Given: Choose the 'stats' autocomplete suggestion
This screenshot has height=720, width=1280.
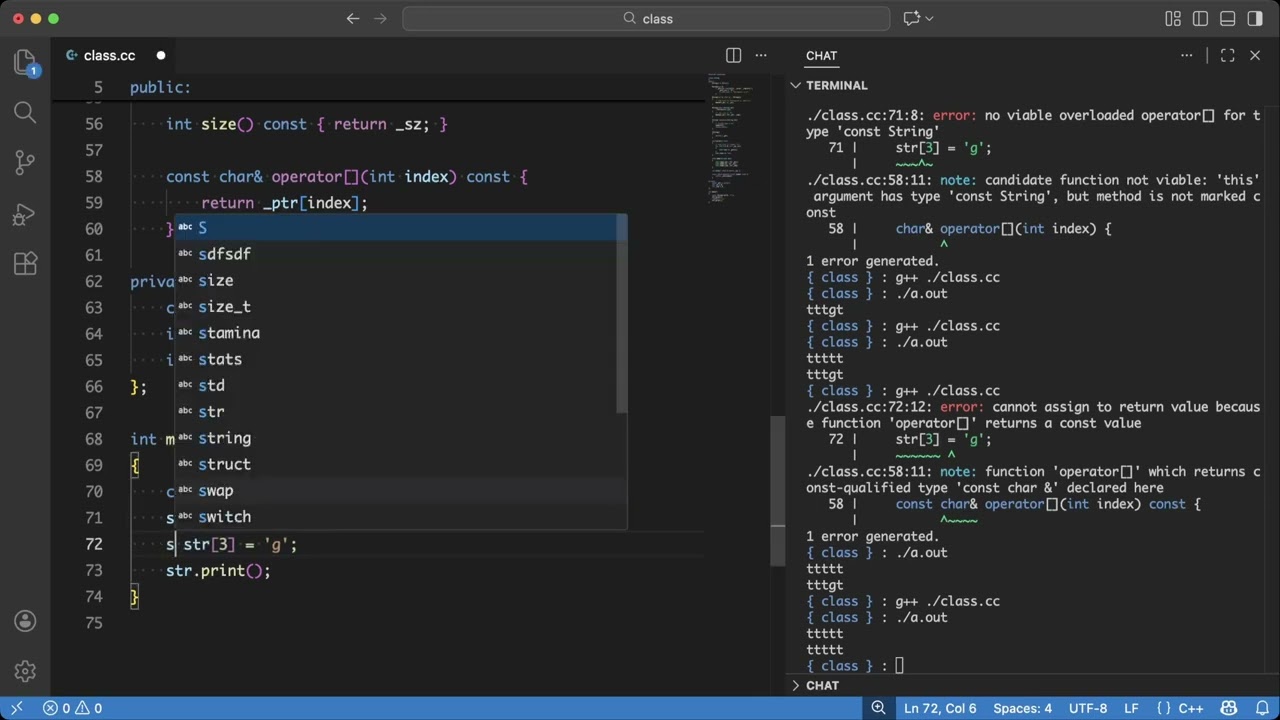Looking at the screenshot, I should click(401, 359).
